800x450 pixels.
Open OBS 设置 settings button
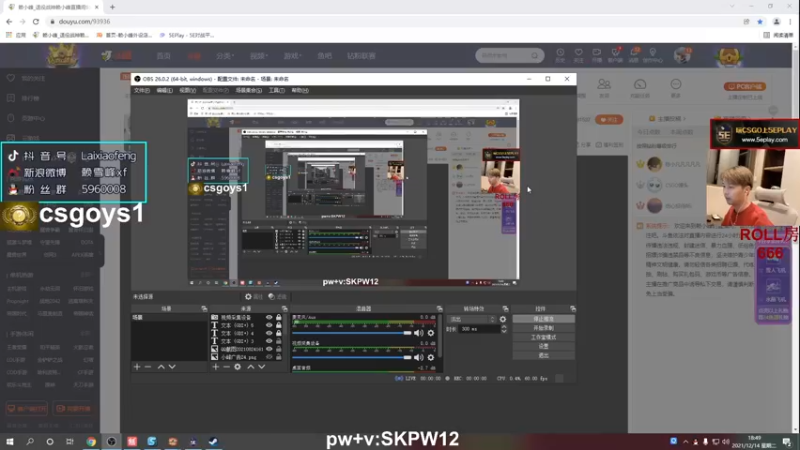[x=543, y=346]
